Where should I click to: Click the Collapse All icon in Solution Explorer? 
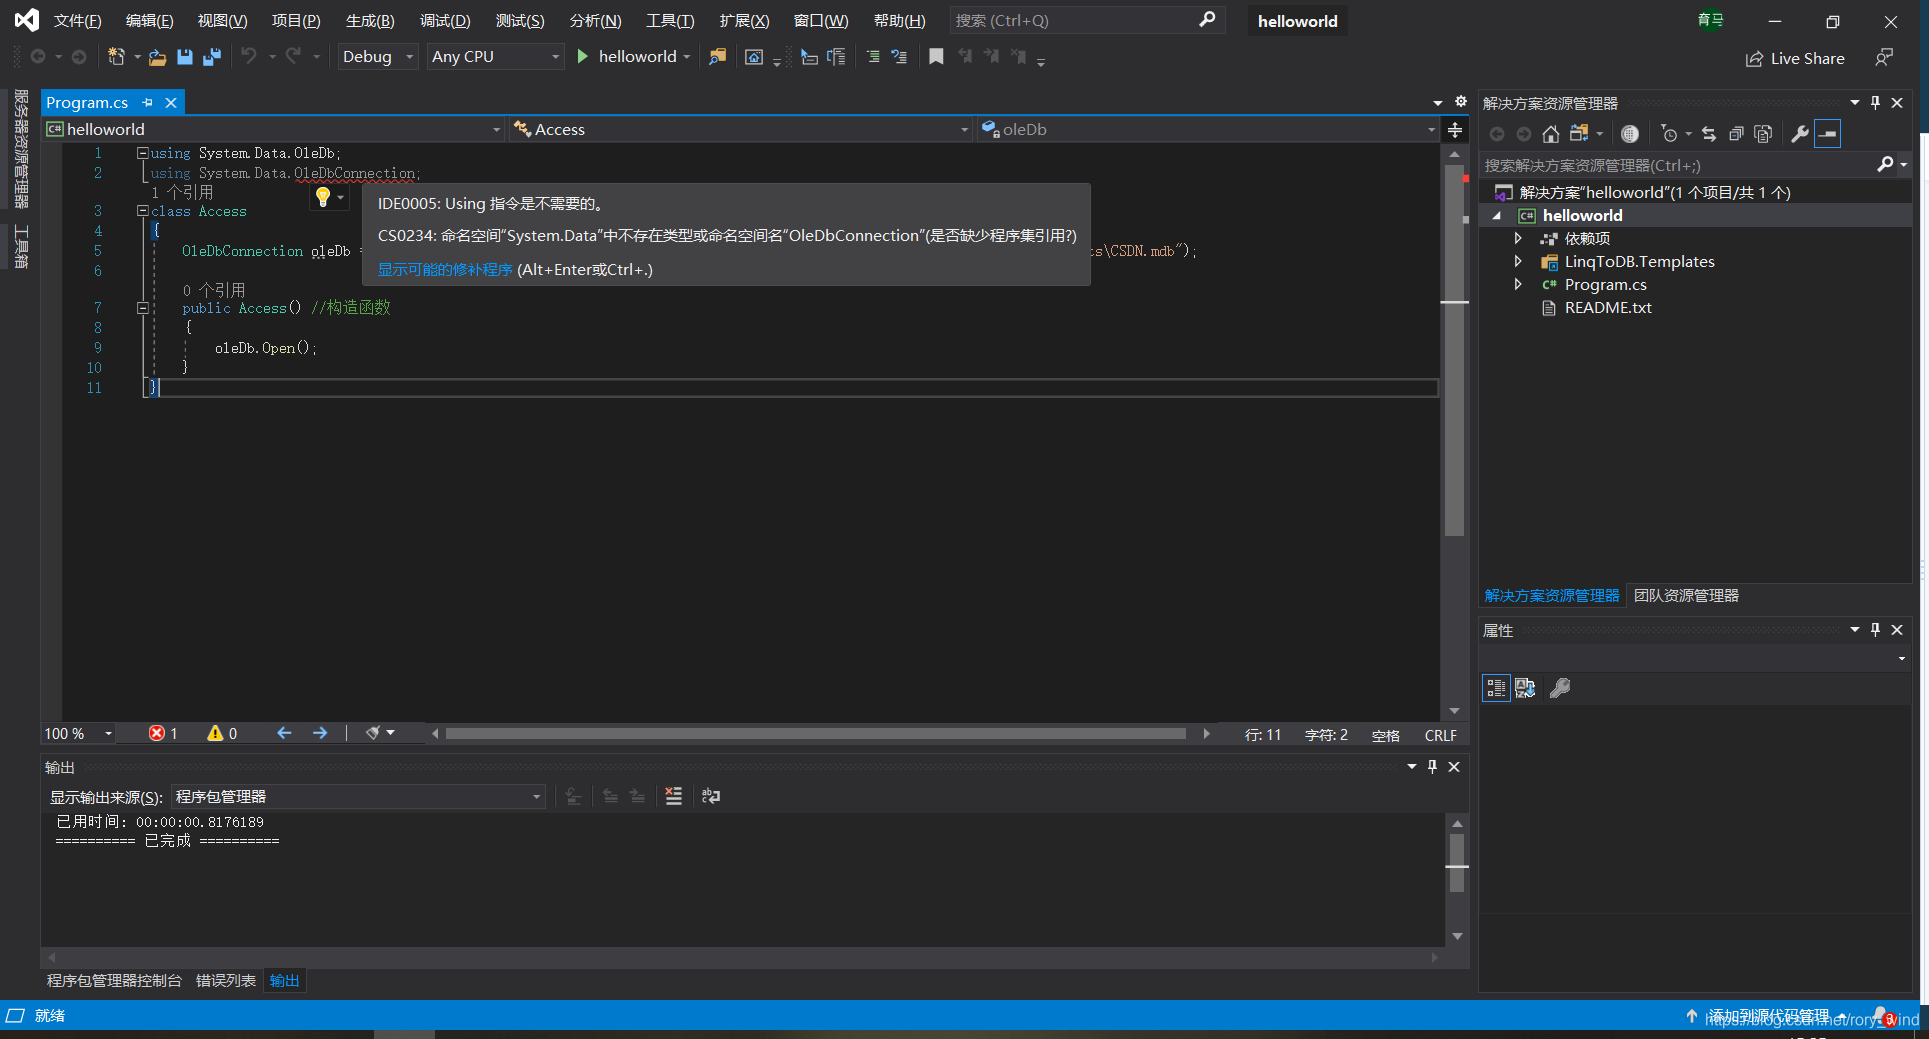(1736, 133)
